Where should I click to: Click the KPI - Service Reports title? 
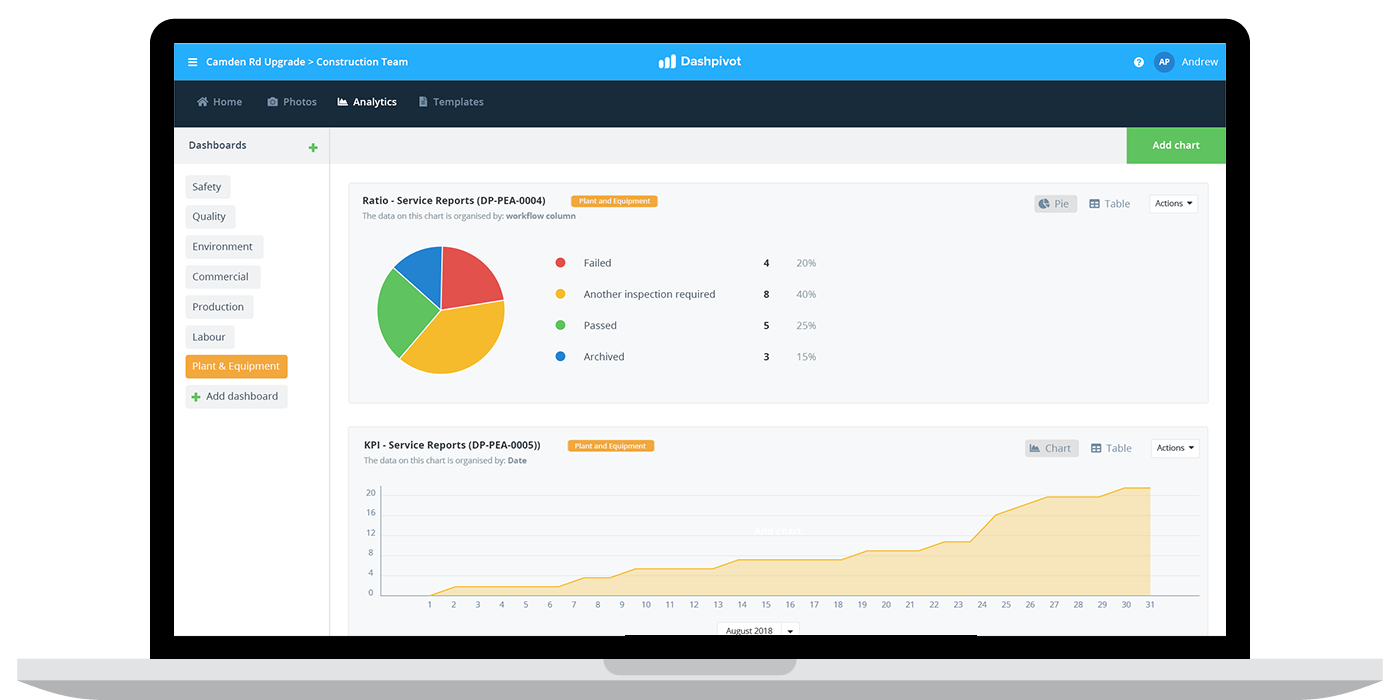click(x=452, y=445)
